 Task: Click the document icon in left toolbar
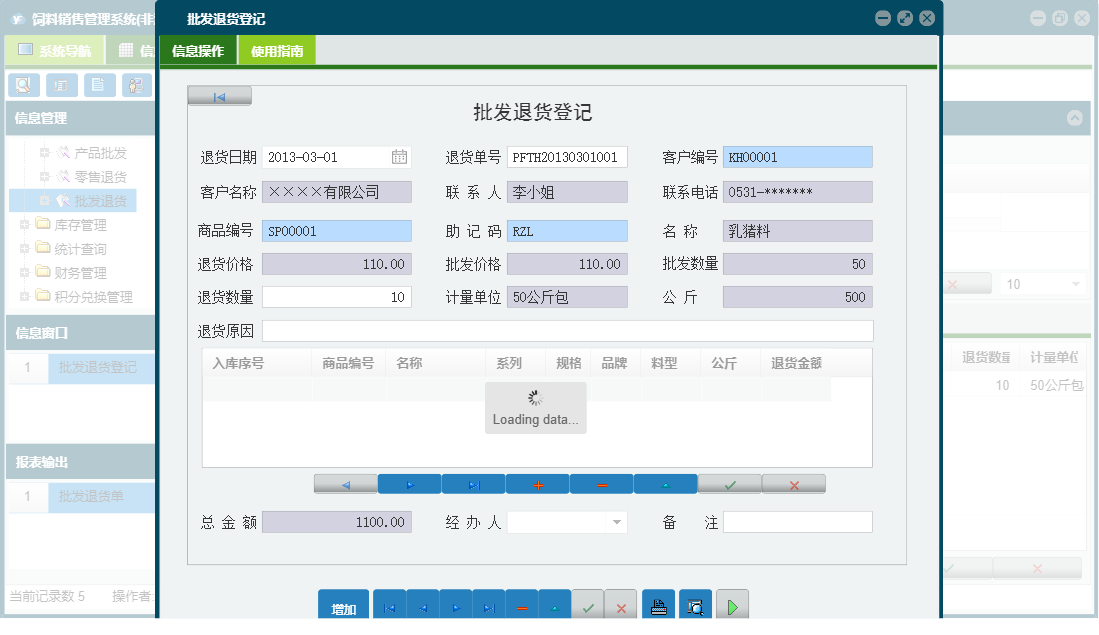point(99,85)
